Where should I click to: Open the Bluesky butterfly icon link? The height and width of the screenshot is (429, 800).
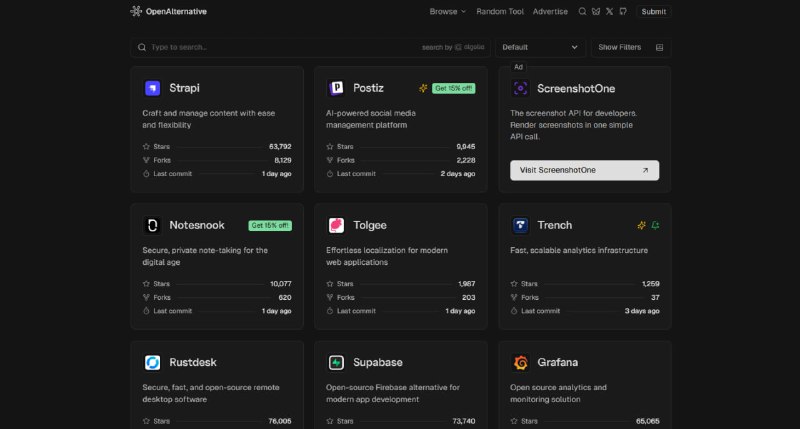click(x=596, y=11)
